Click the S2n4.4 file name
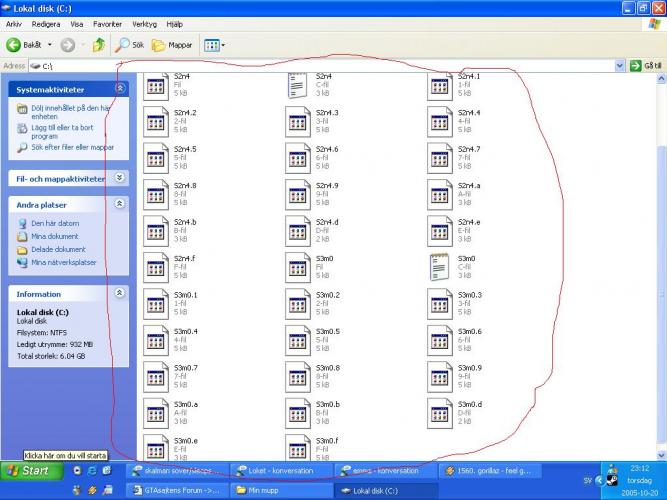Viewport: 667px width, 500px height. click(469, 113)
